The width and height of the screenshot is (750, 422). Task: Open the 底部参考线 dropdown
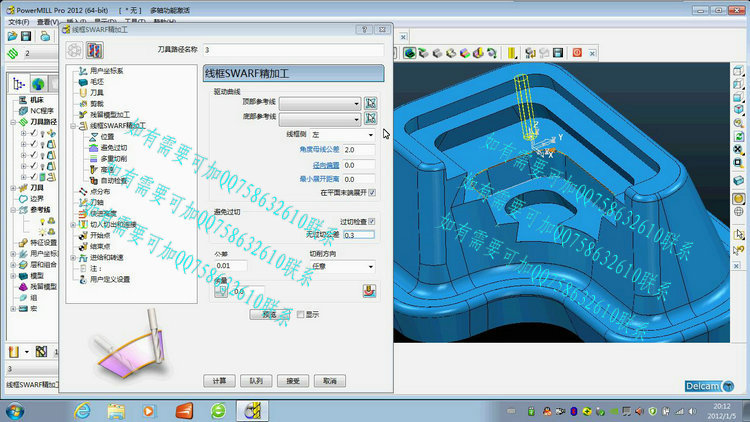320,118
